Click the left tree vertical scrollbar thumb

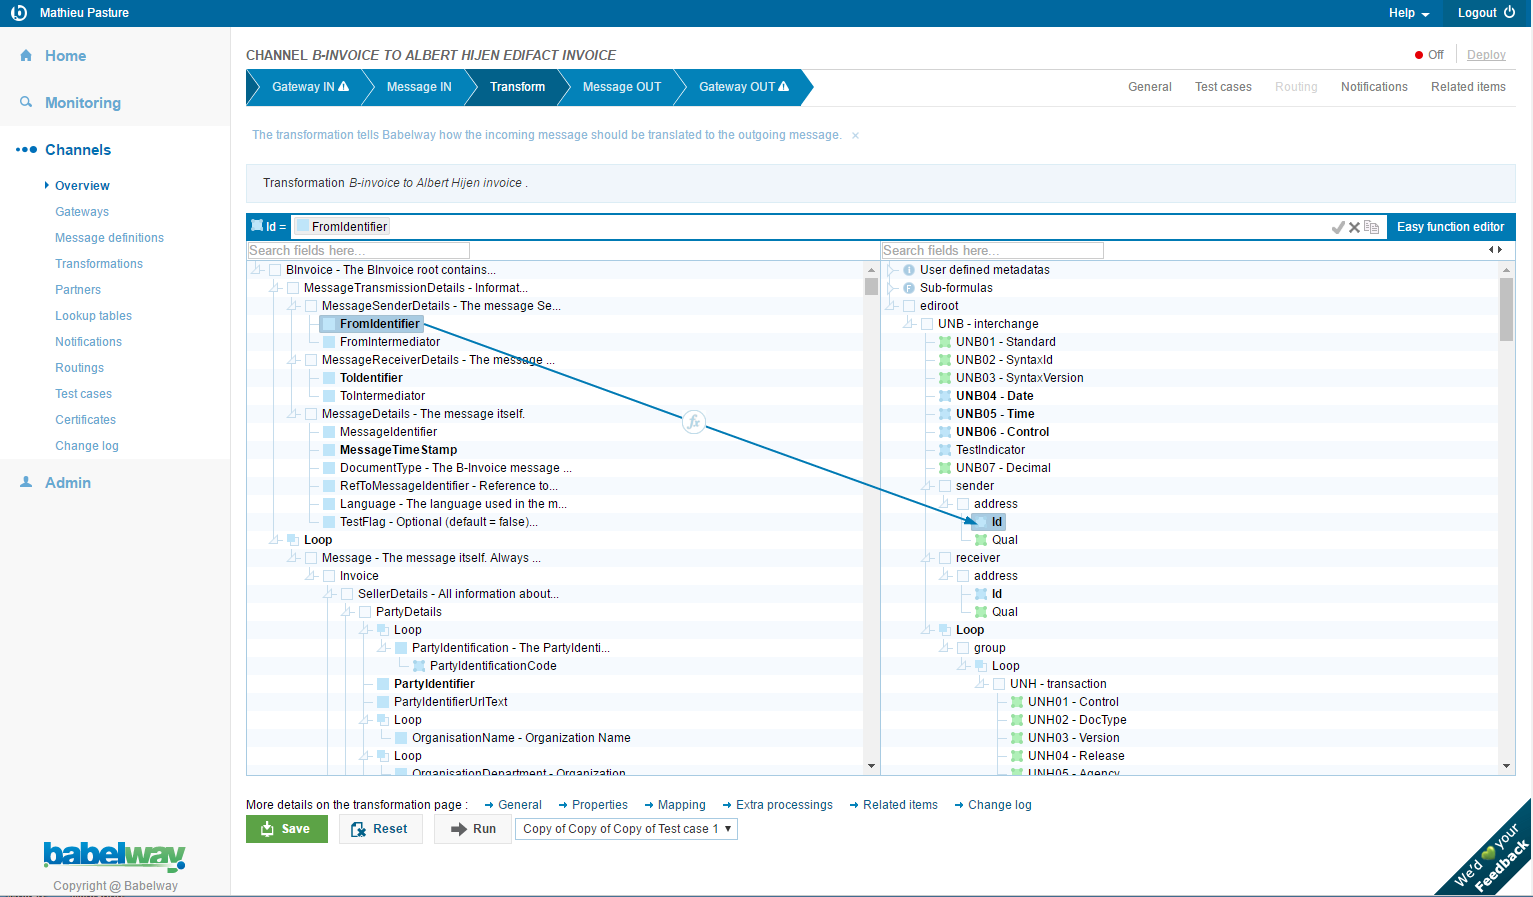[871, 287]
